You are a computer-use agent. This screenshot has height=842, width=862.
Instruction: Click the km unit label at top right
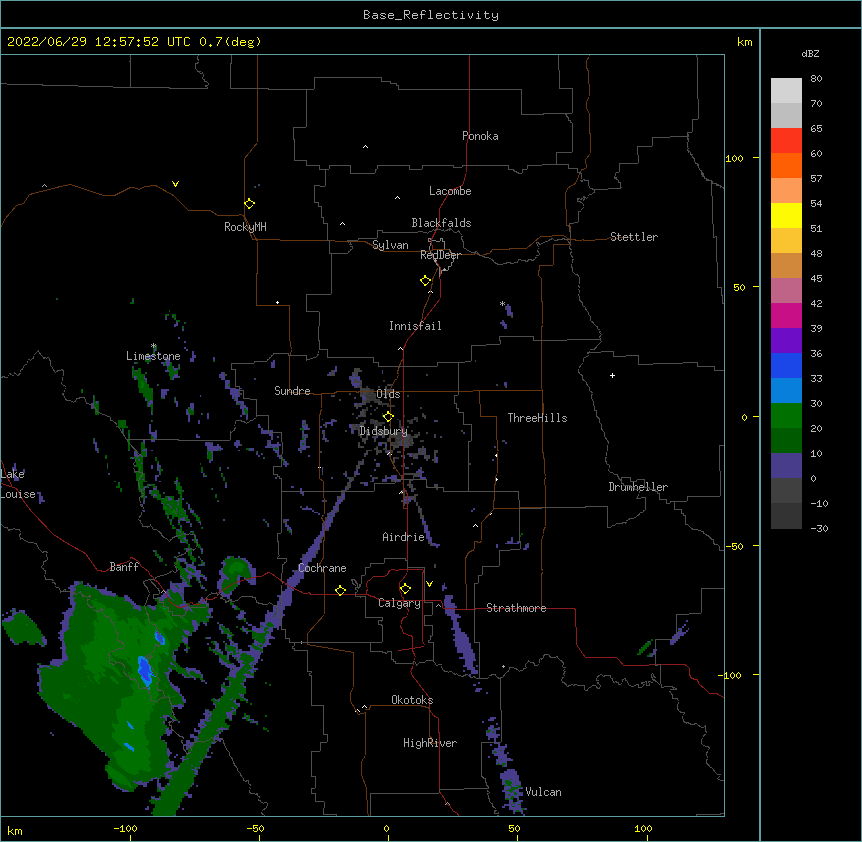[x=744, y=42]
